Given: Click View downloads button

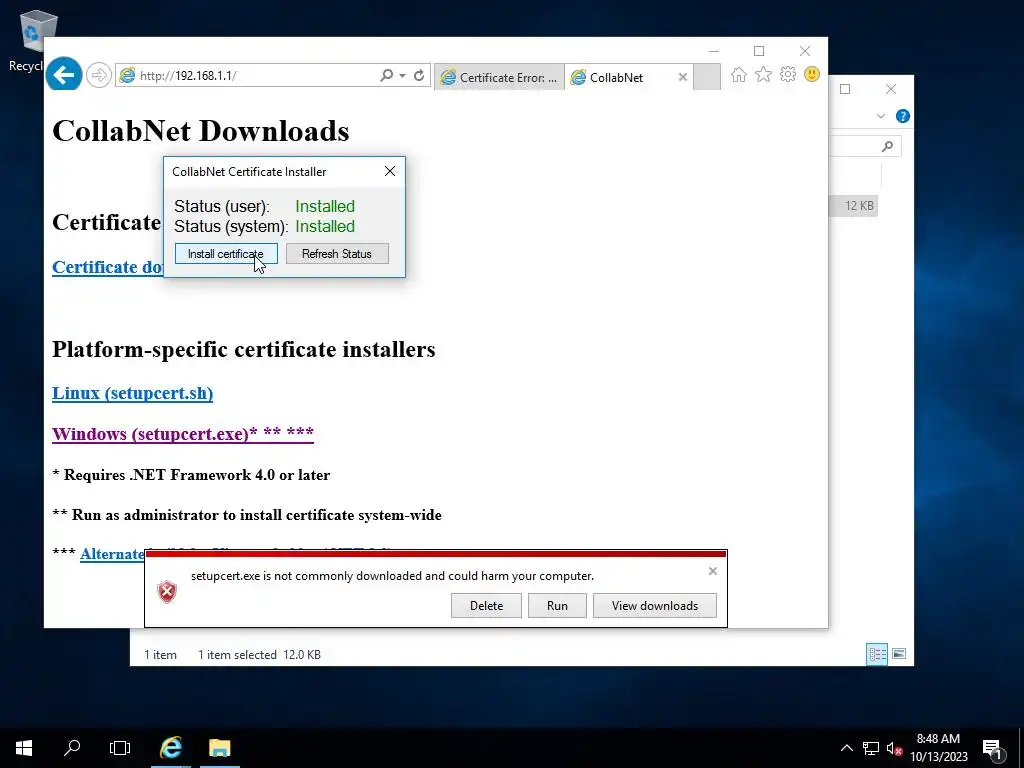Looking at the screenshot, I should pos(655,605).
